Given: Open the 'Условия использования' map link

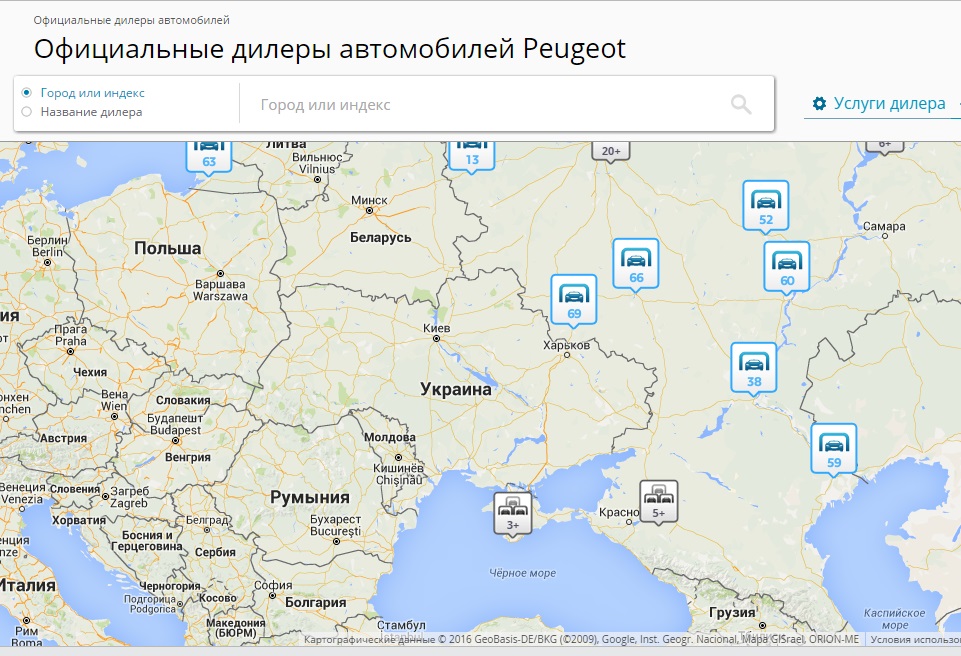Looking at the screenshot, I should pos(914,640).
